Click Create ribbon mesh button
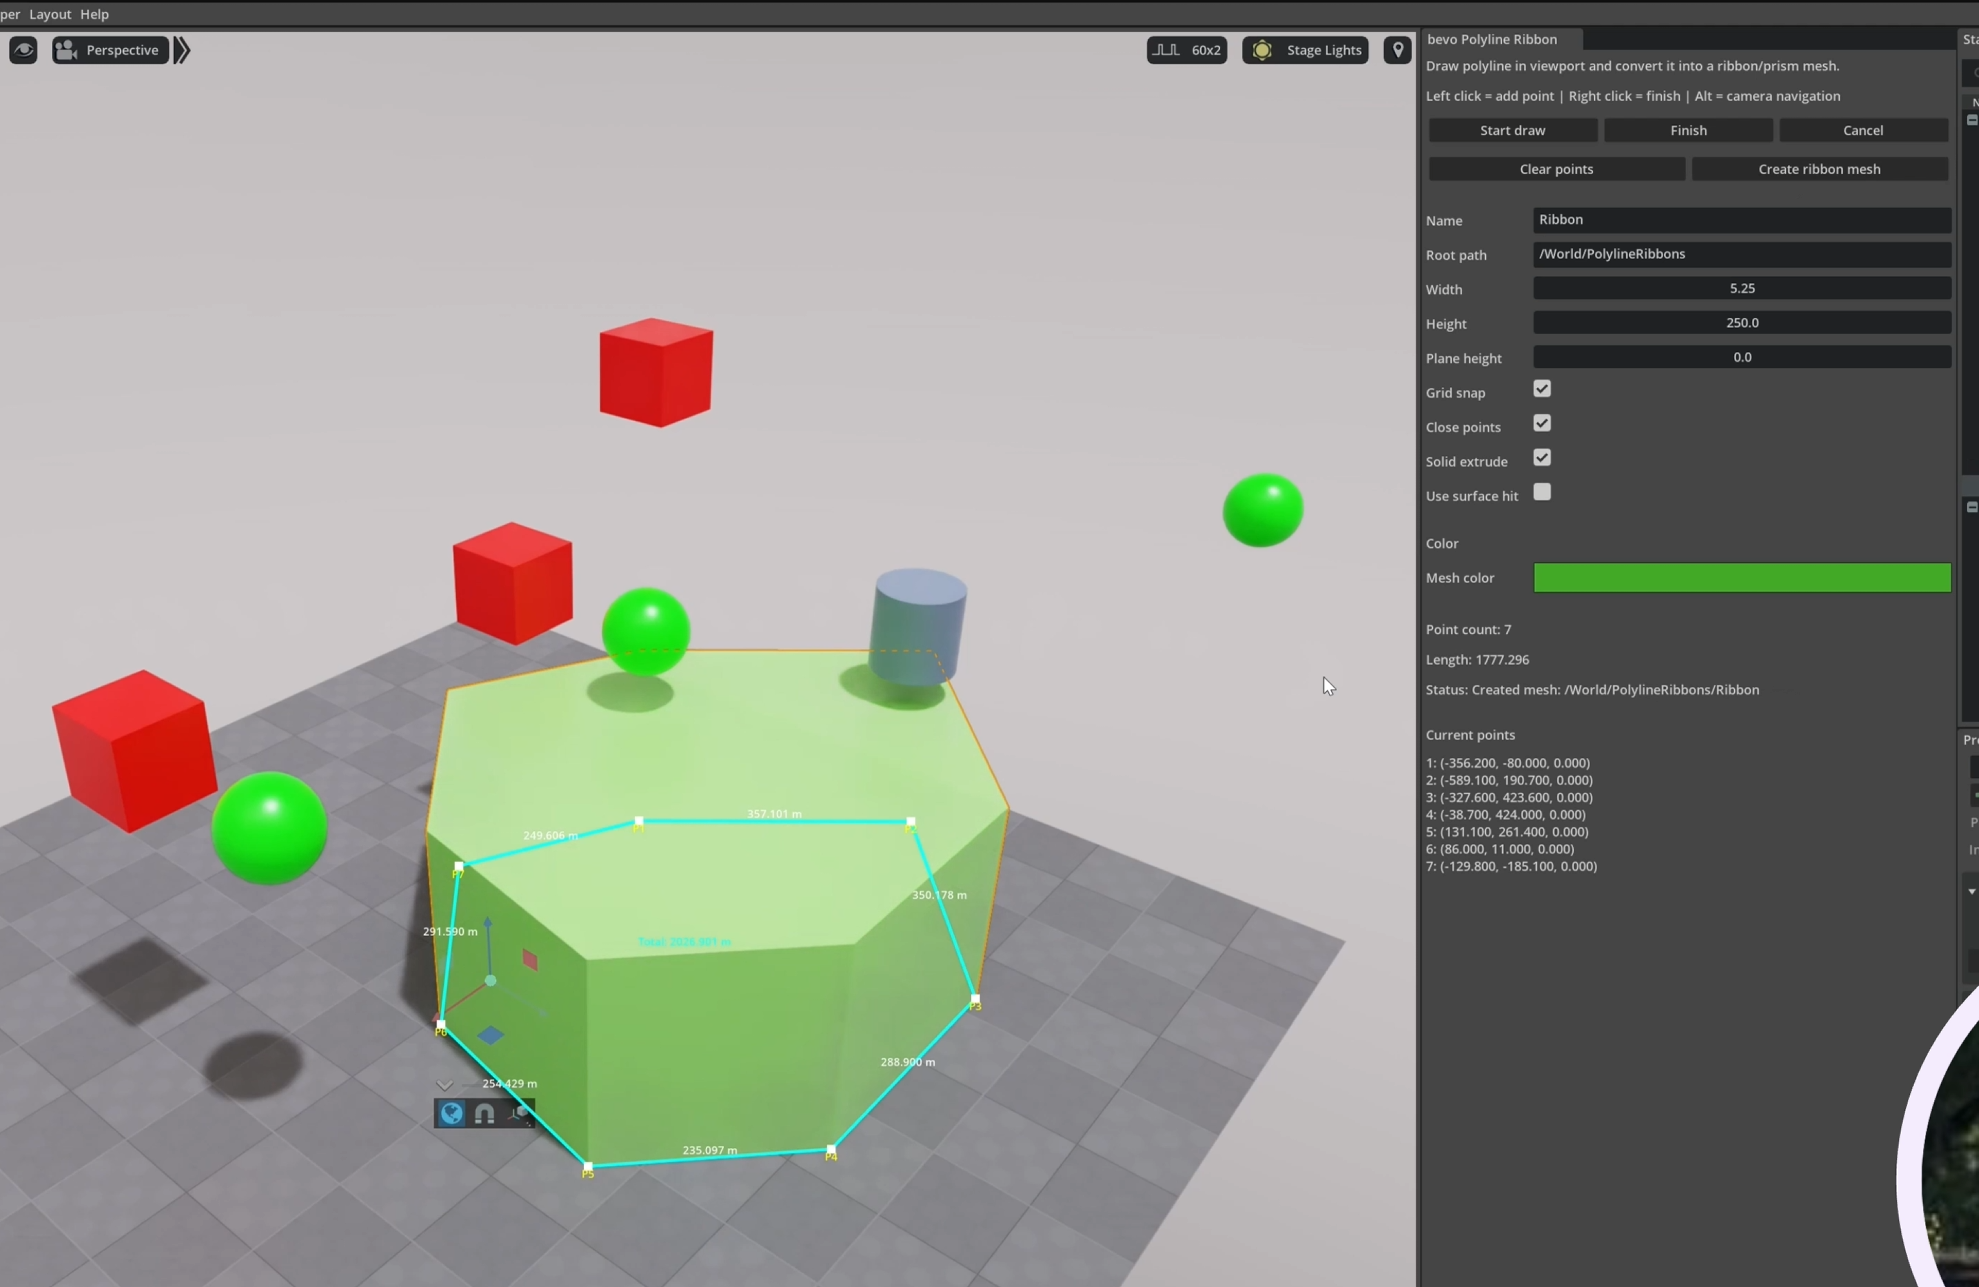The width and height of the screenshot is (1979, 1287). (1819, 169)
